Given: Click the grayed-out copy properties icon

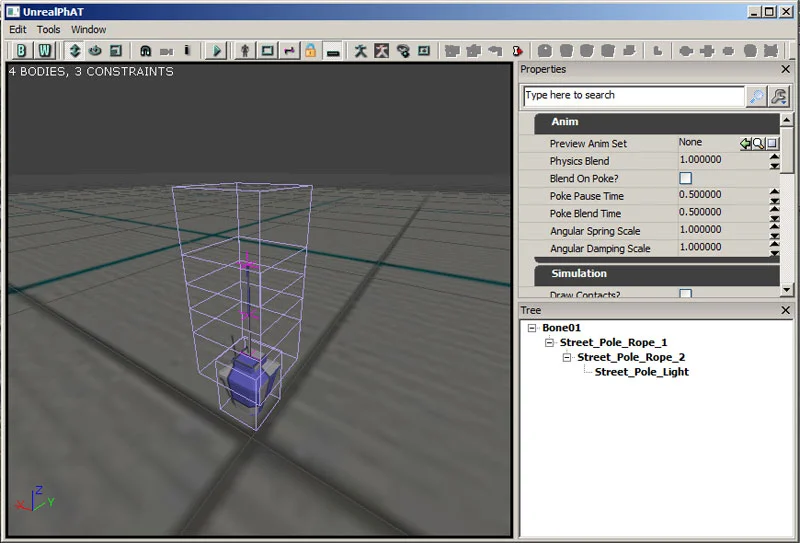Looking at the screenshot, I should tap(166, 51).
